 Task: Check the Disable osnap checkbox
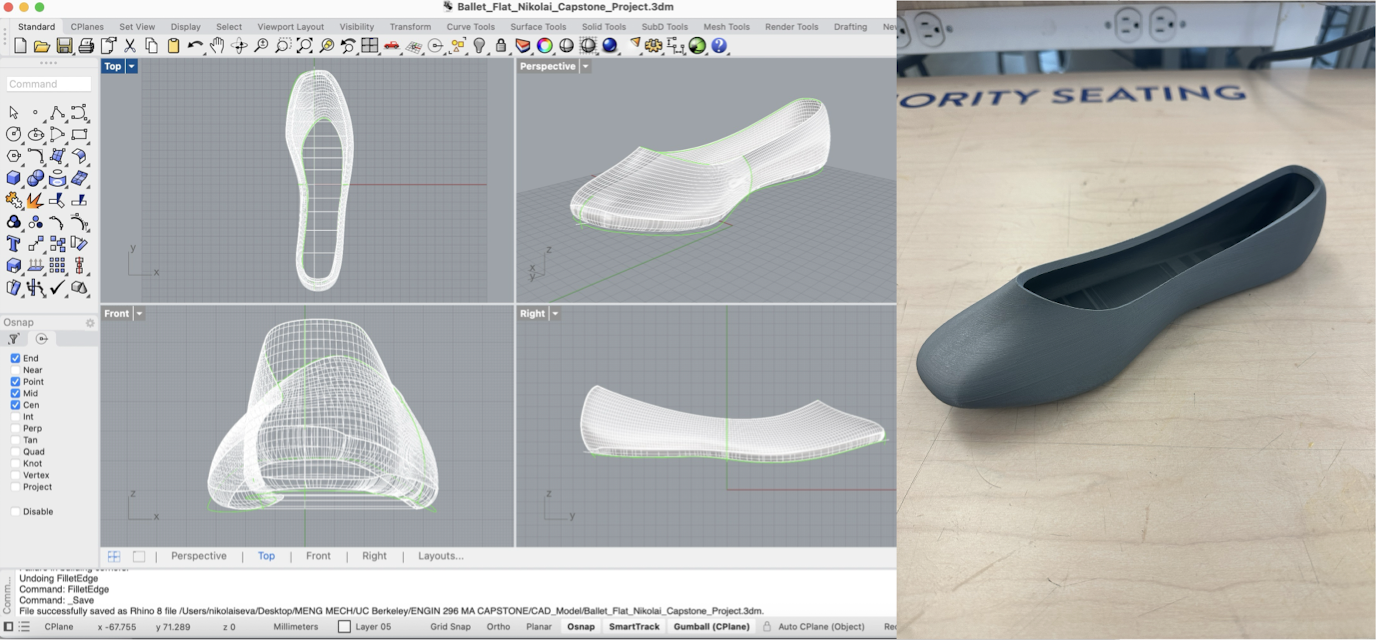pyautogui.click(x=15, y=512)
